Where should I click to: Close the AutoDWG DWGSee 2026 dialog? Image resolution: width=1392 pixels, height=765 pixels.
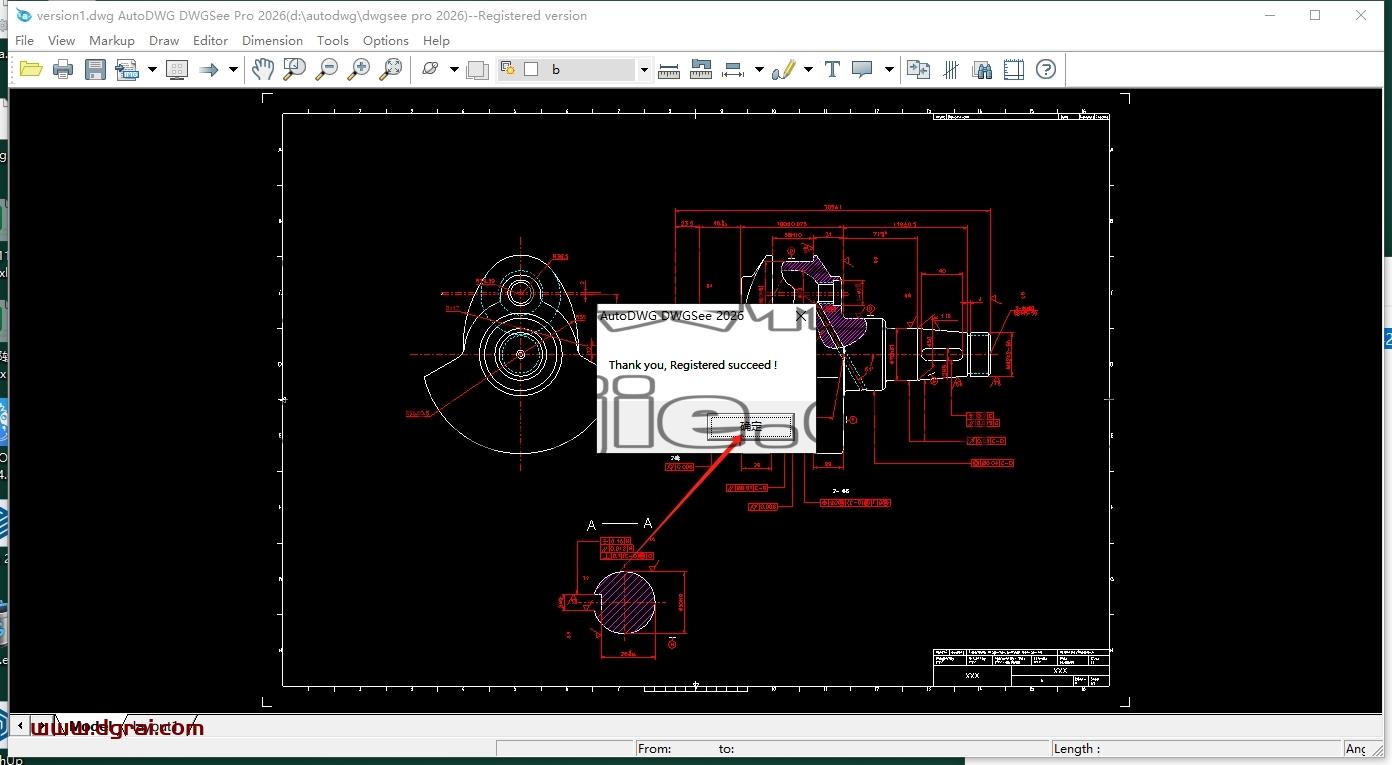[801, 315]
